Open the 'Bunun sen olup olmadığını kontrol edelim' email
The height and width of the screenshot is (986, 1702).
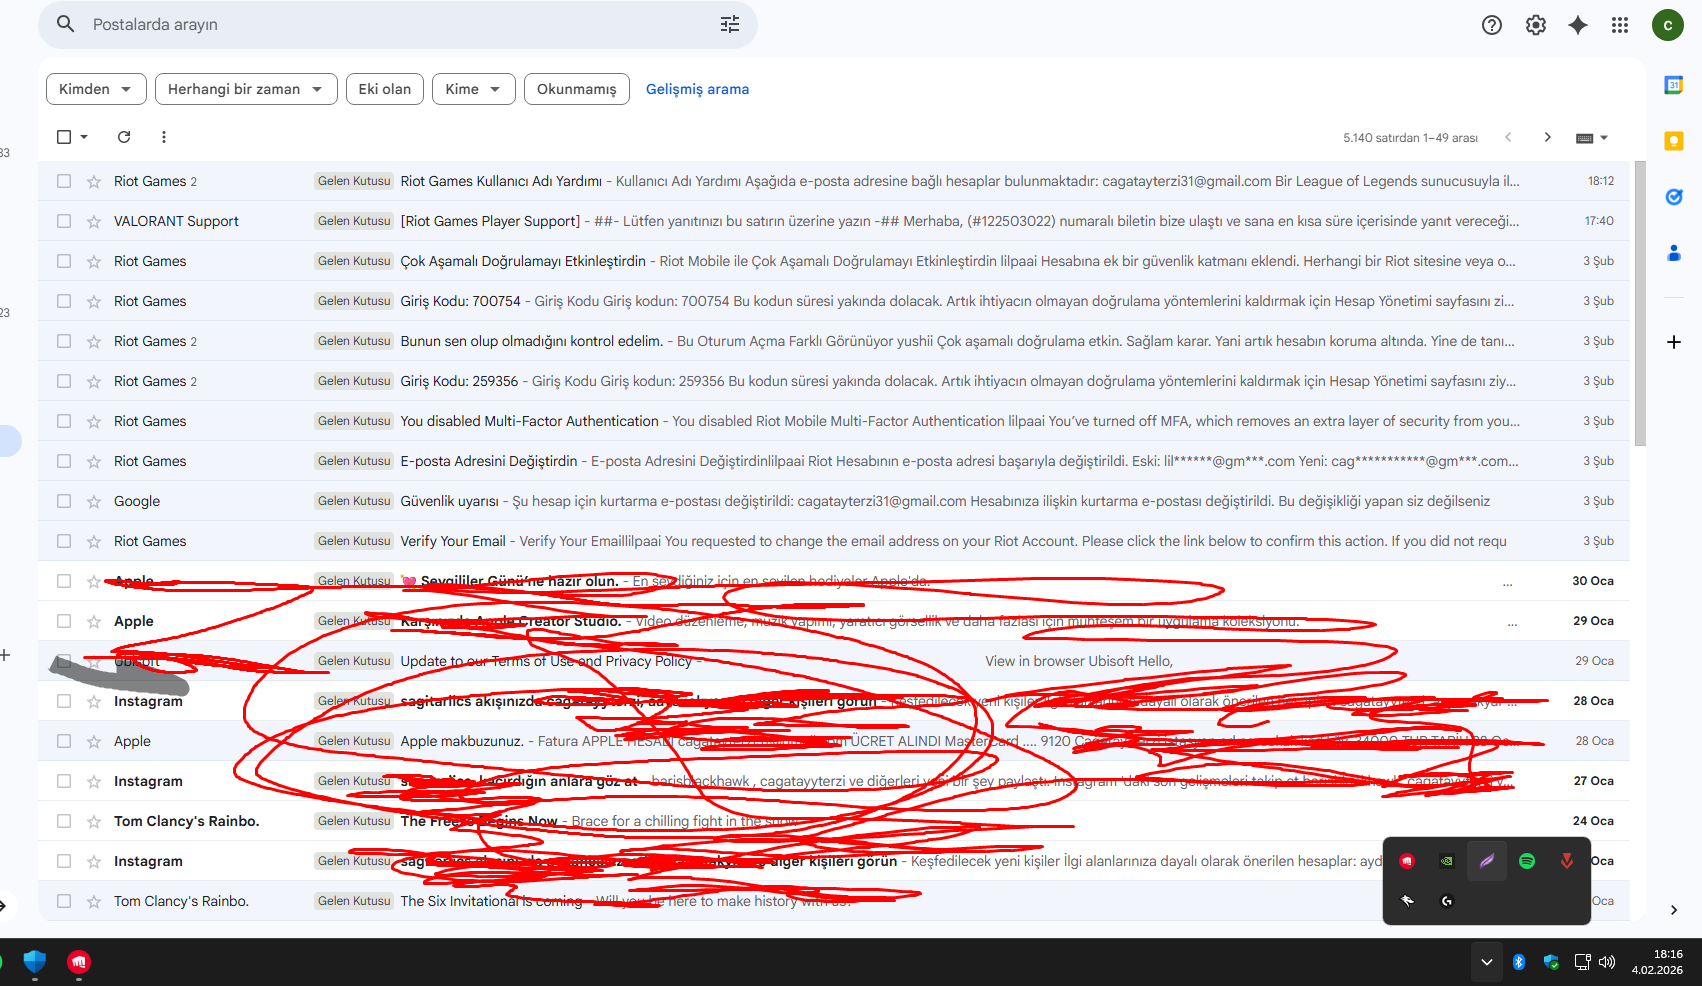[836, 341]
